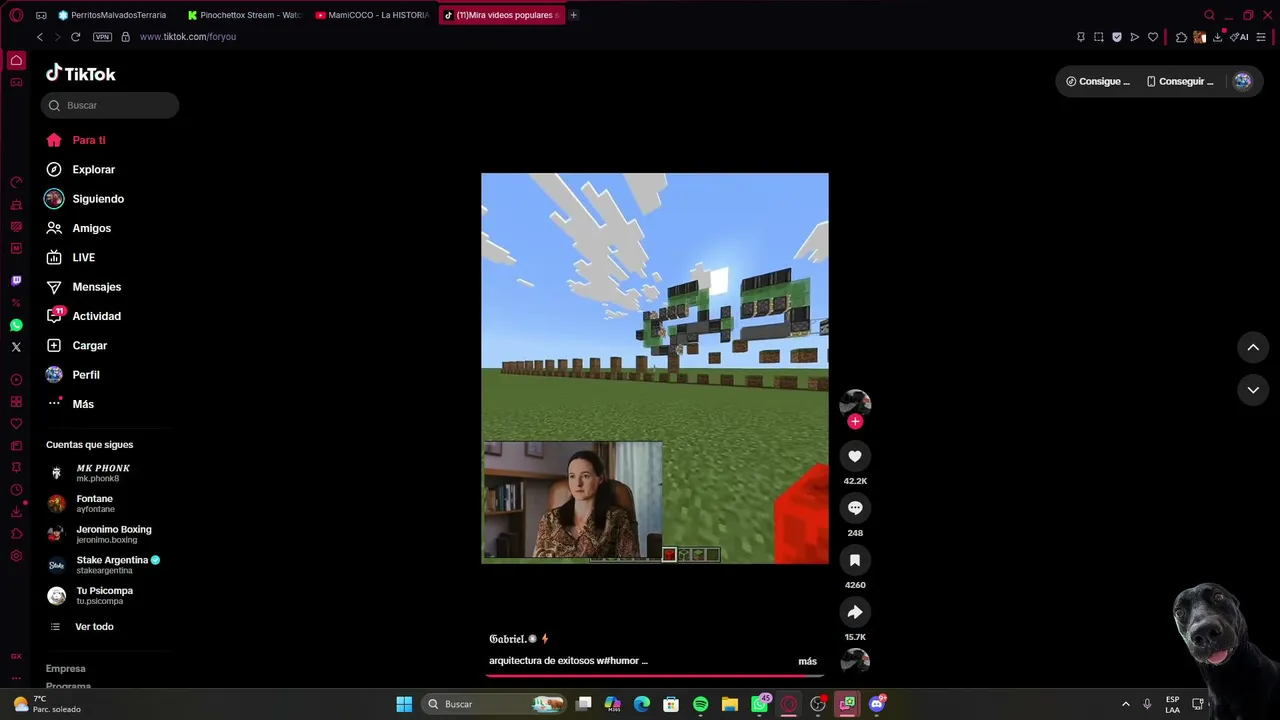
Task: Click the 'Consigue ...' button
Action: 1098,82
